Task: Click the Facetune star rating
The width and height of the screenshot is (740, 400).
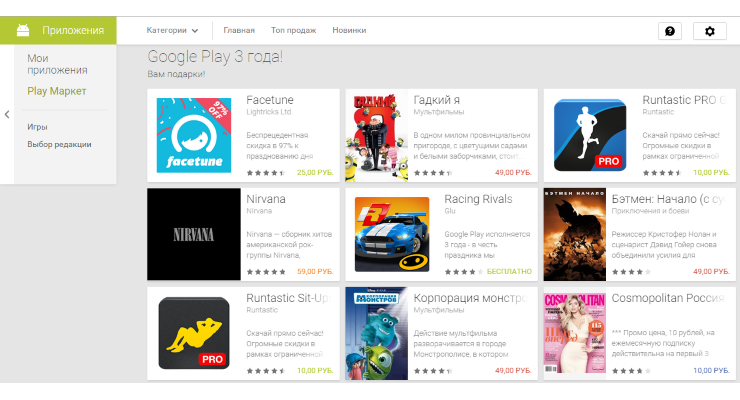Action: point(266,173)
